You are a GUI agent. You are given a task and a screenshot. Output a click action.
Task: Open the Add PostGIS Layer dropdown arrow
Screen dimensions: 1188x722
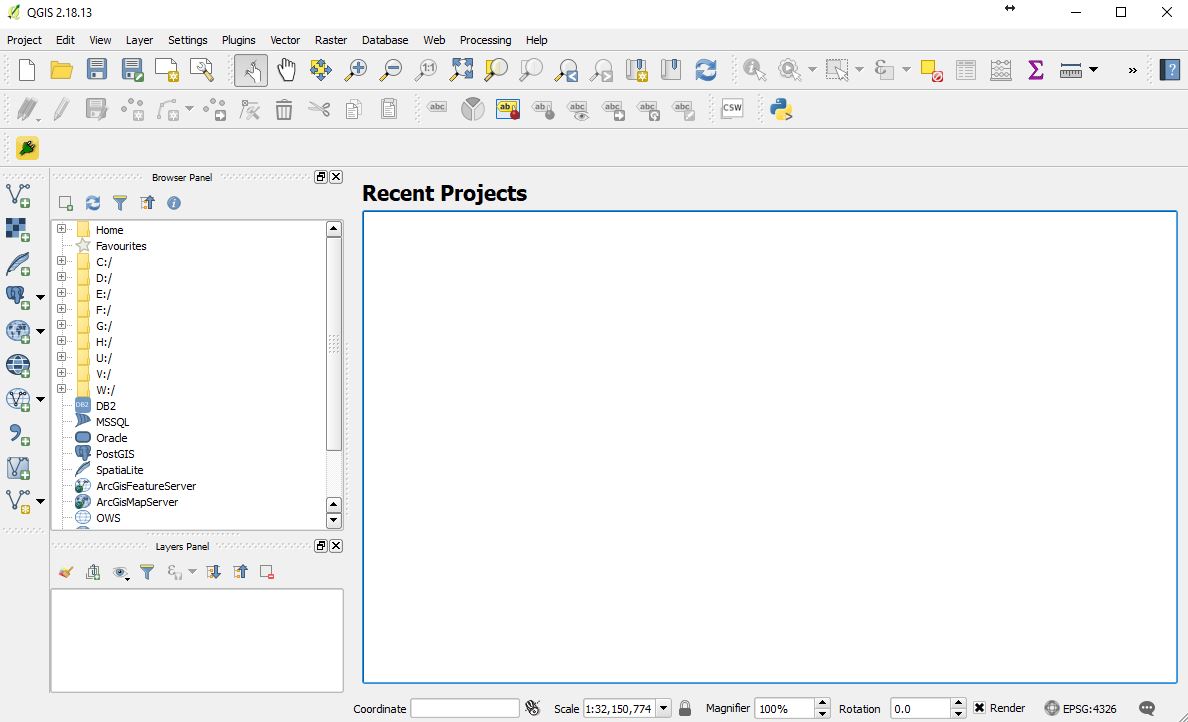point(40,297)
